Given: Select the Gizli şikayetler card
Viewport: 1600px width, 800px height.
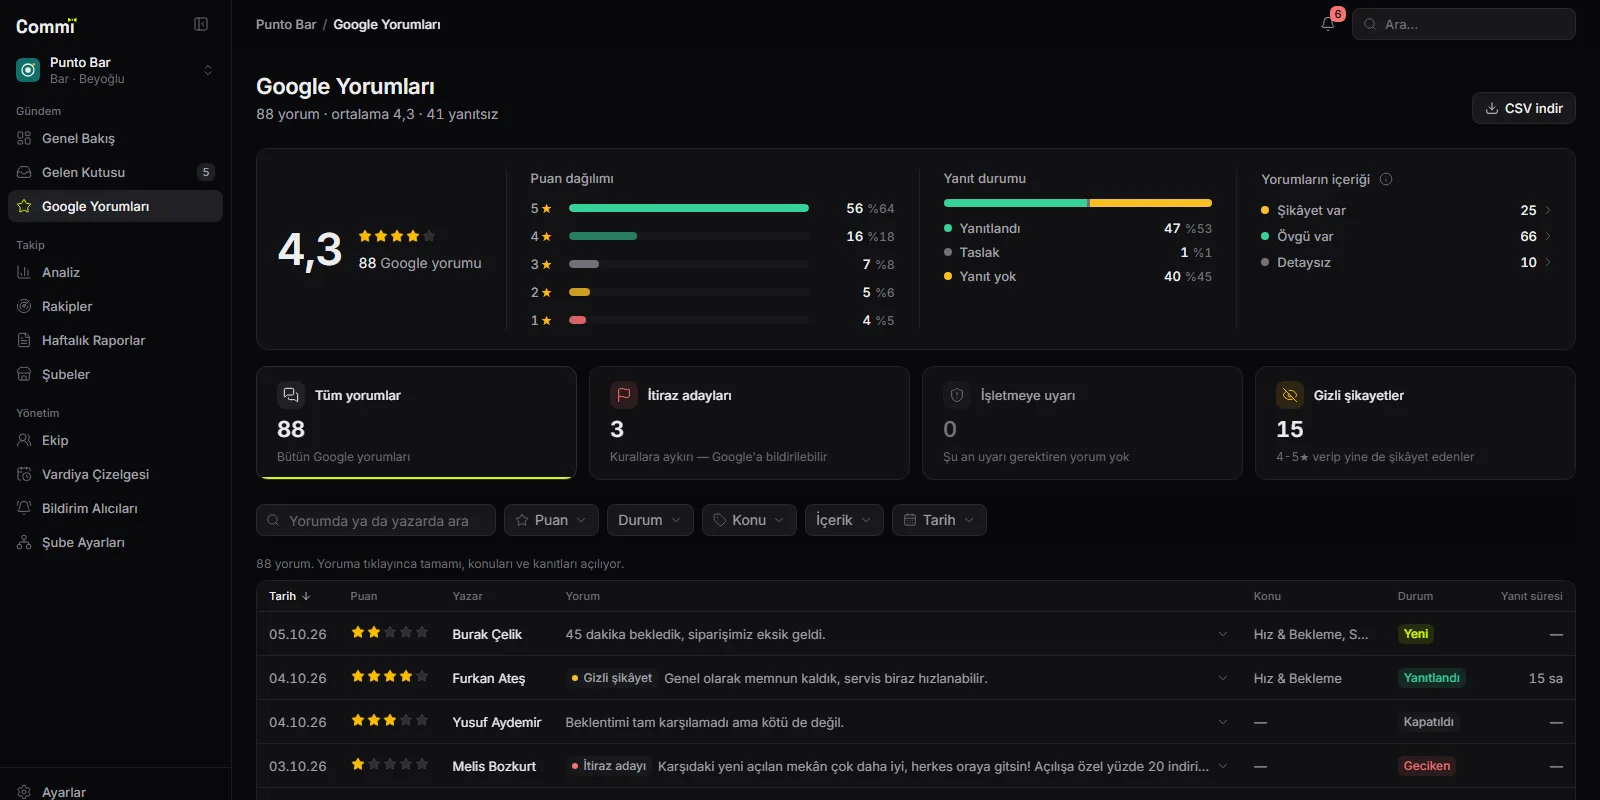Looking at the screenshot, I should click(x=1415, y=423).
